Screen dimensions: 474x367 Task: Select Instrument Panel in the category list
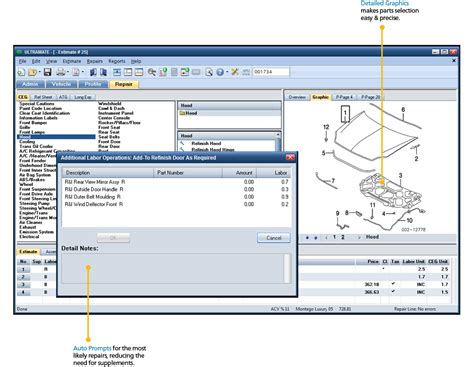(116, 113)
